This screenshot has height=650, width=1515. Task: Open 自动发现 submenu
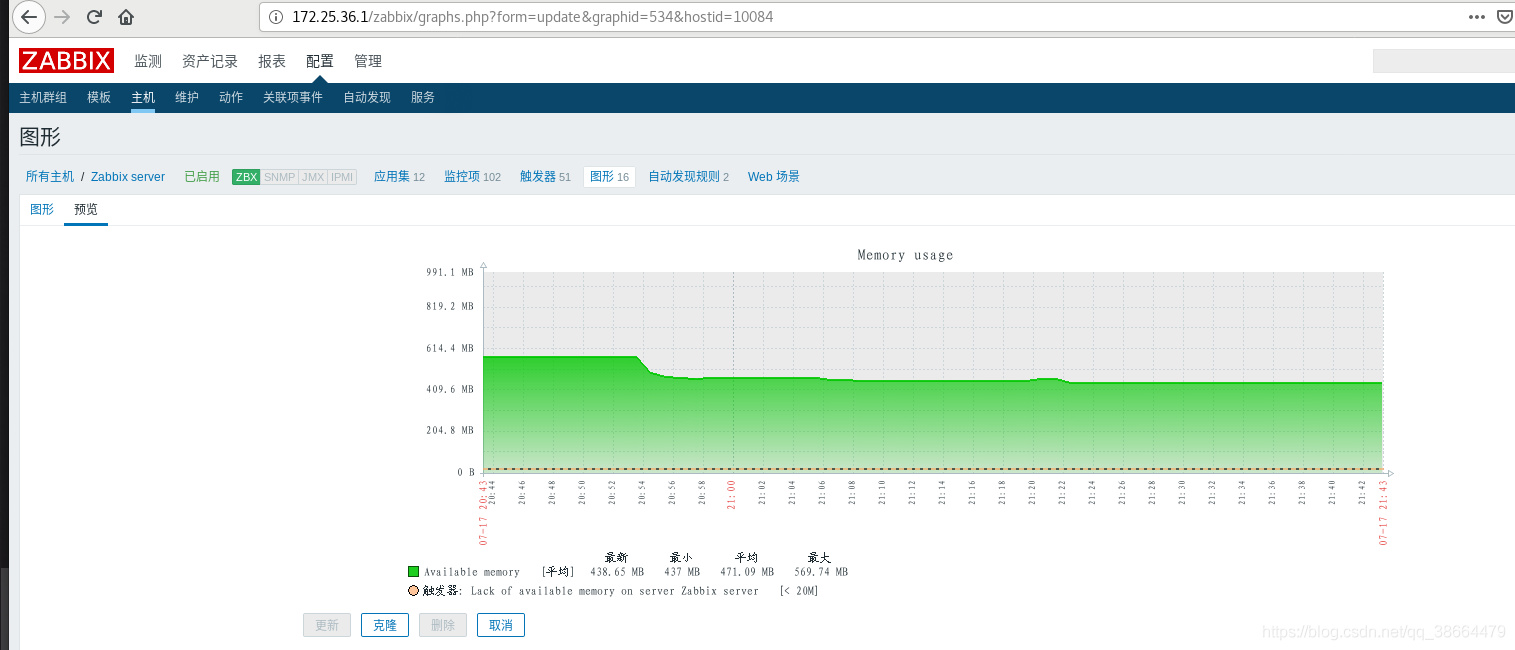click(x=367, y=97)
